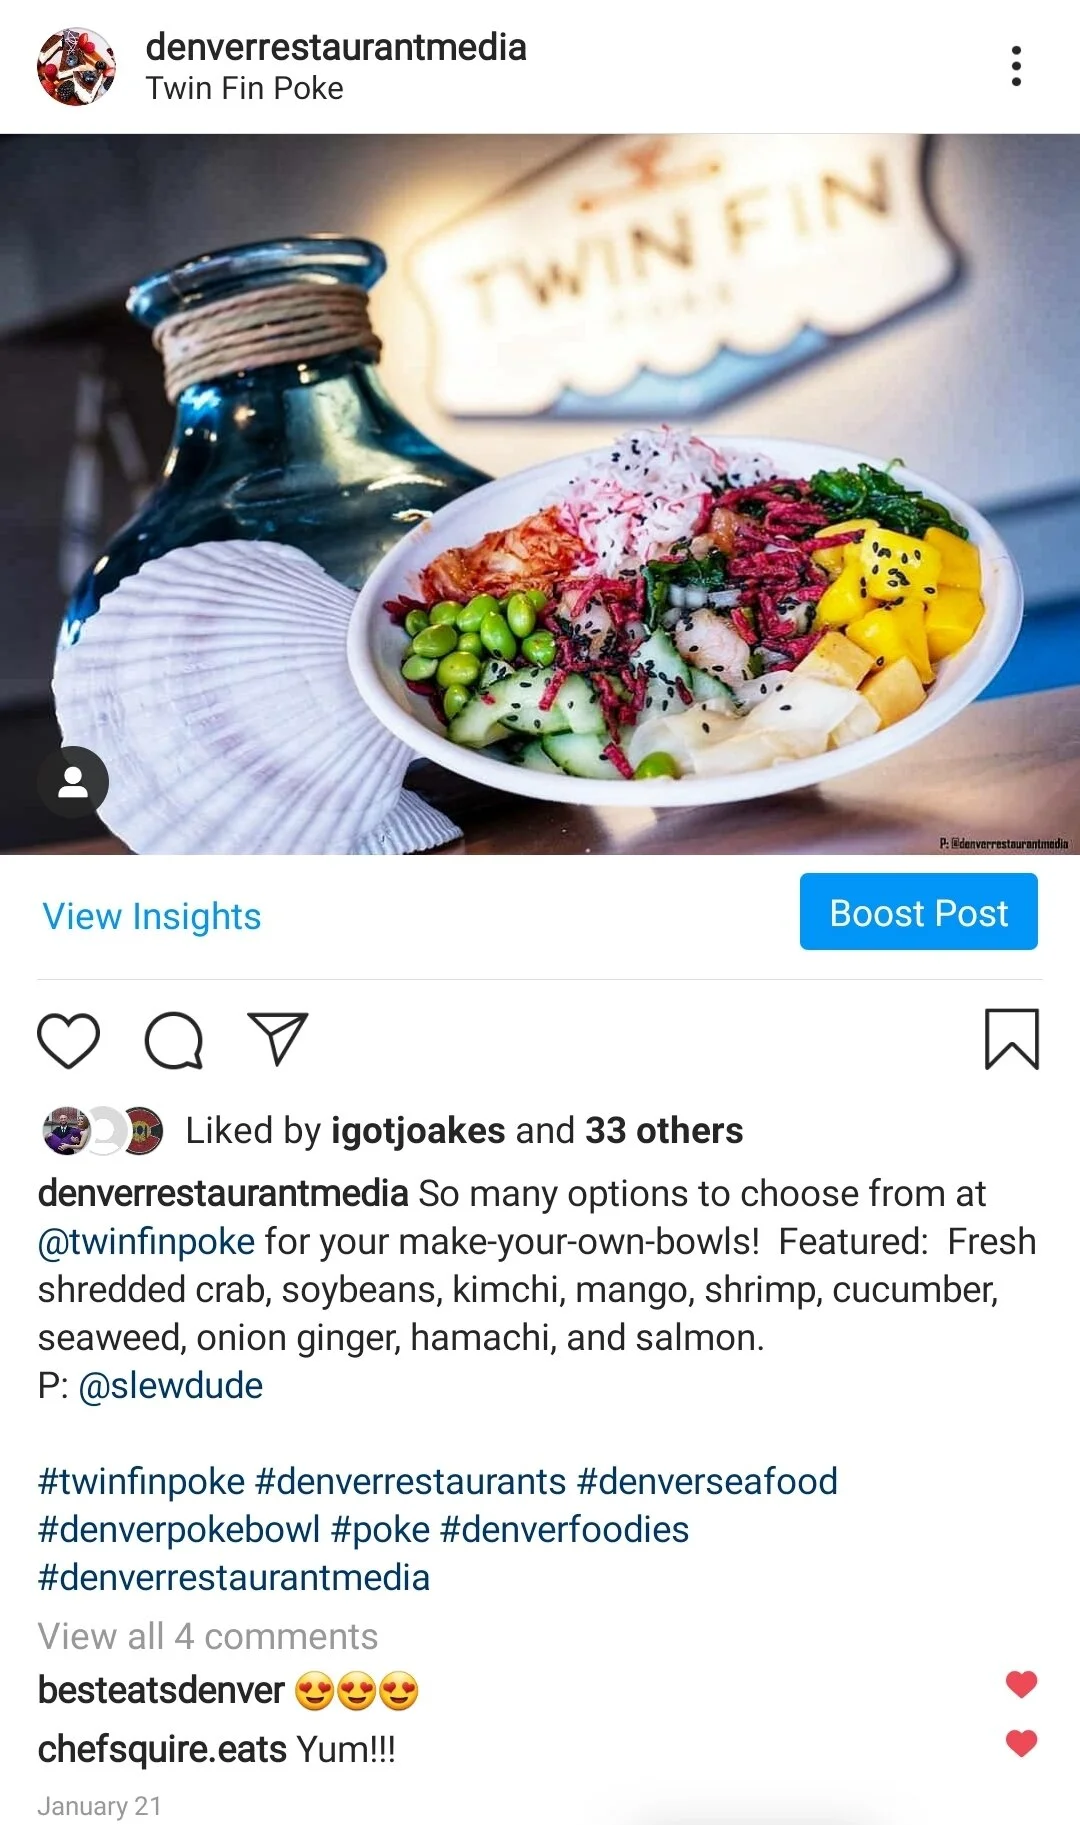Open the three-dot post options menu
Viewport: 1080px width, 1825px height.
[x=1016, y=66]
